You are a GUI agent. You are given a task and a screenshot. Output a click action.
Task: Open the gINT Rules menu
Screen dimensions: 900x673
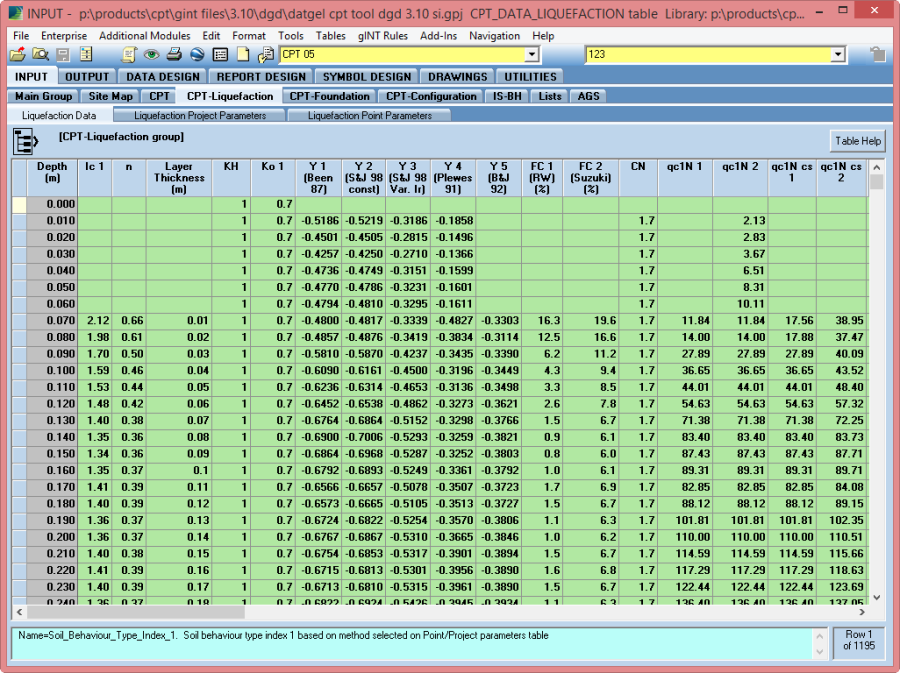(380, 35)
